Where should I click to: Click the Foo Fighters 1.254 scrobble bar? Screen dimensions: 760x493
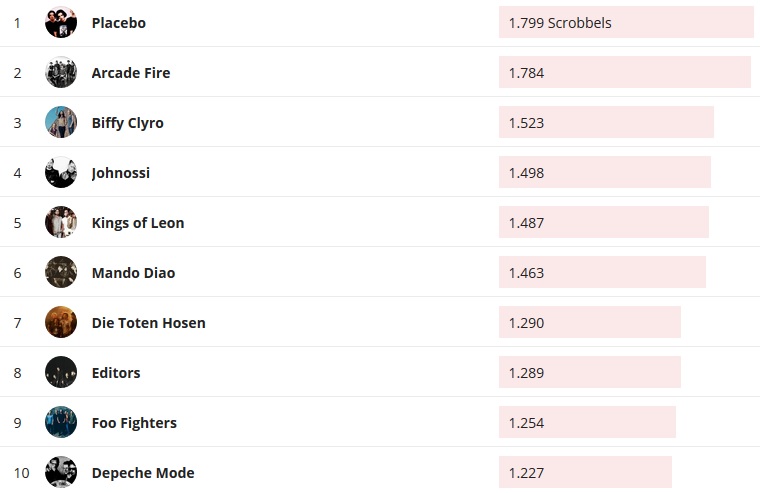587,422
